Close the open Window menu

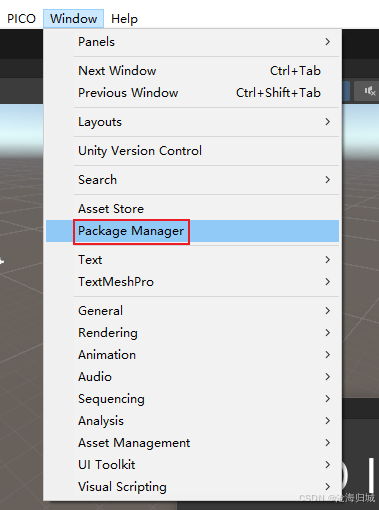[73, 19]
